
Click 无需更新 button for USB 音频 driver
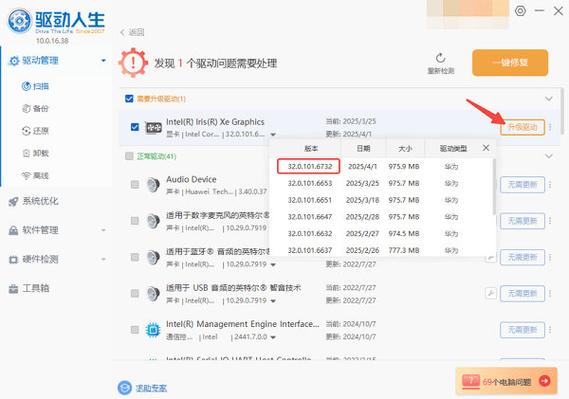(x=522, y=293)
